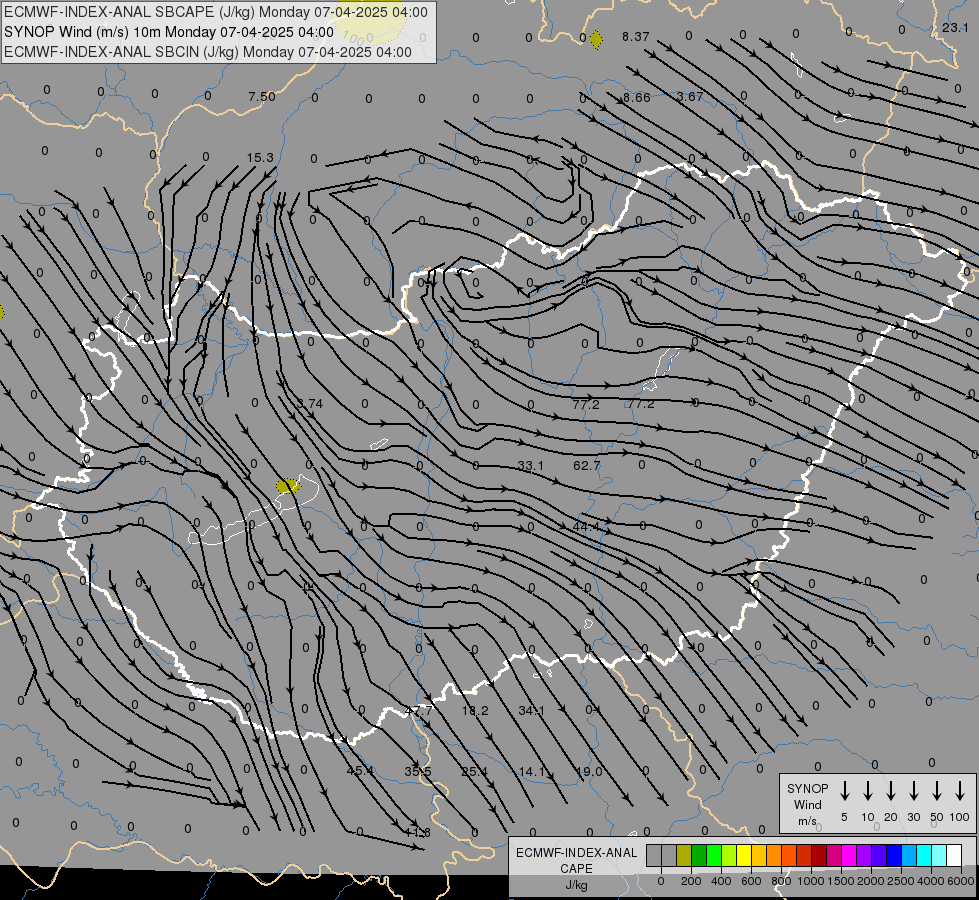Click the map value 11.8

pyautogui.click(x=417, y=833)
